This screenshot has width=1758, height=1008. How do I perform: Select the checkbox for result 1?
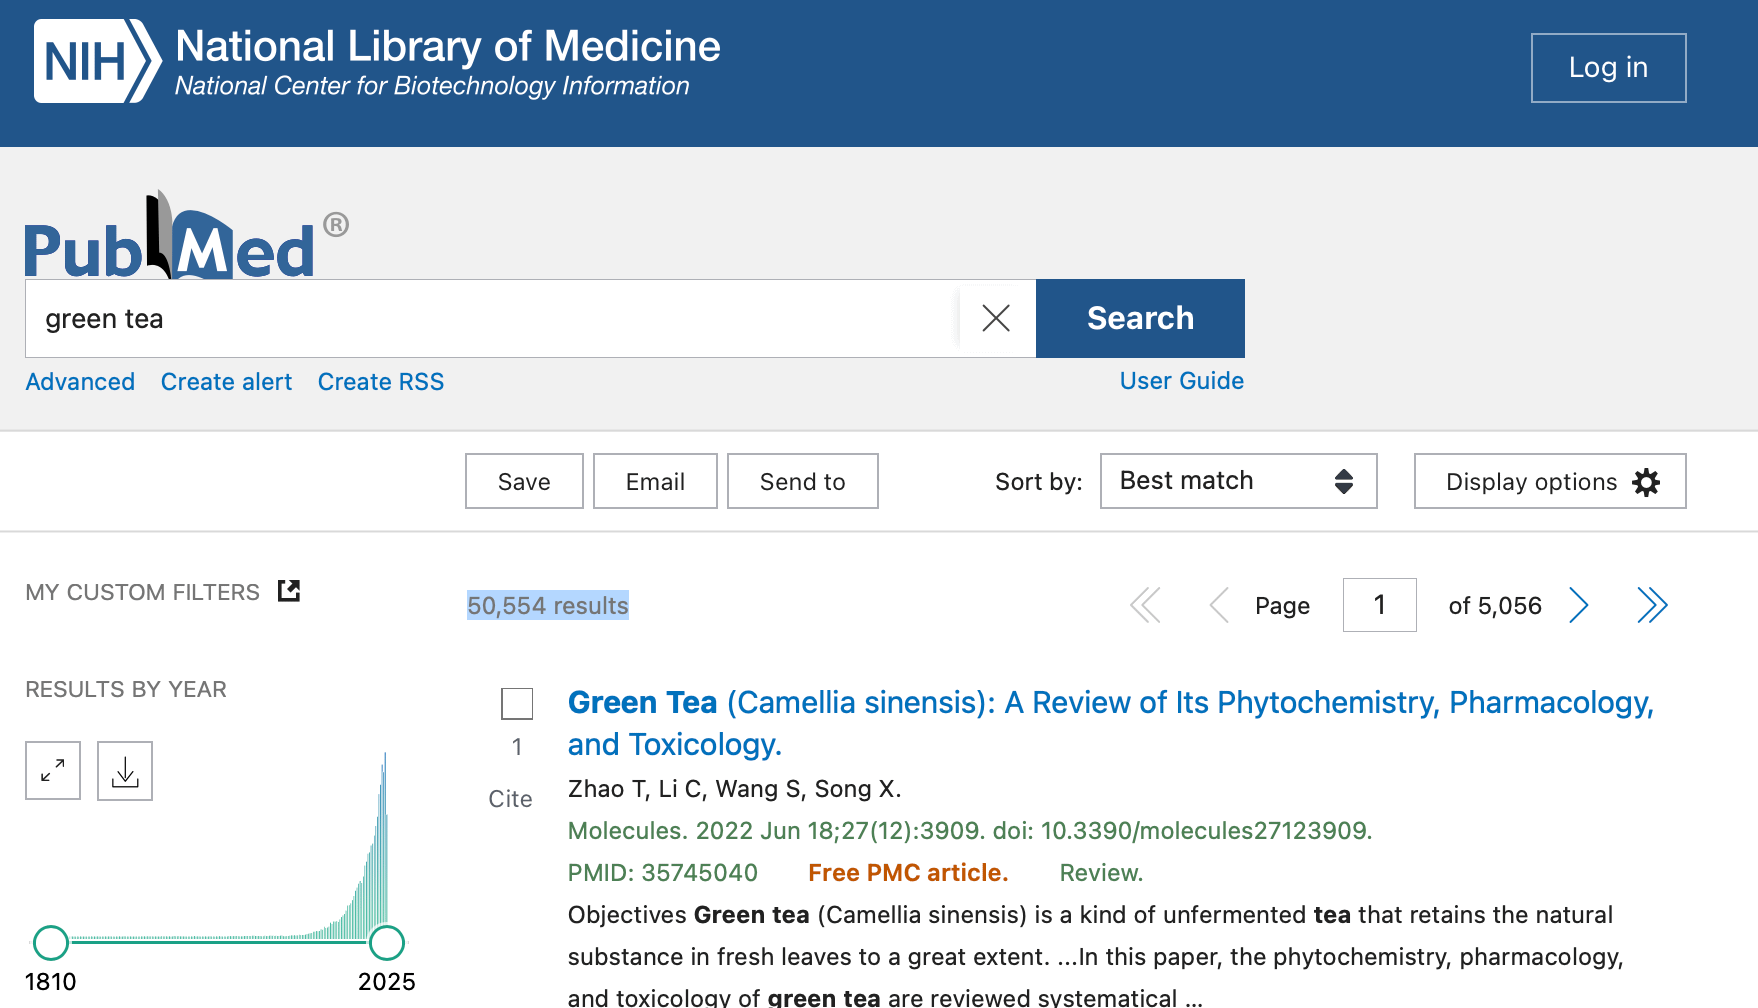(x=517, y=703)
